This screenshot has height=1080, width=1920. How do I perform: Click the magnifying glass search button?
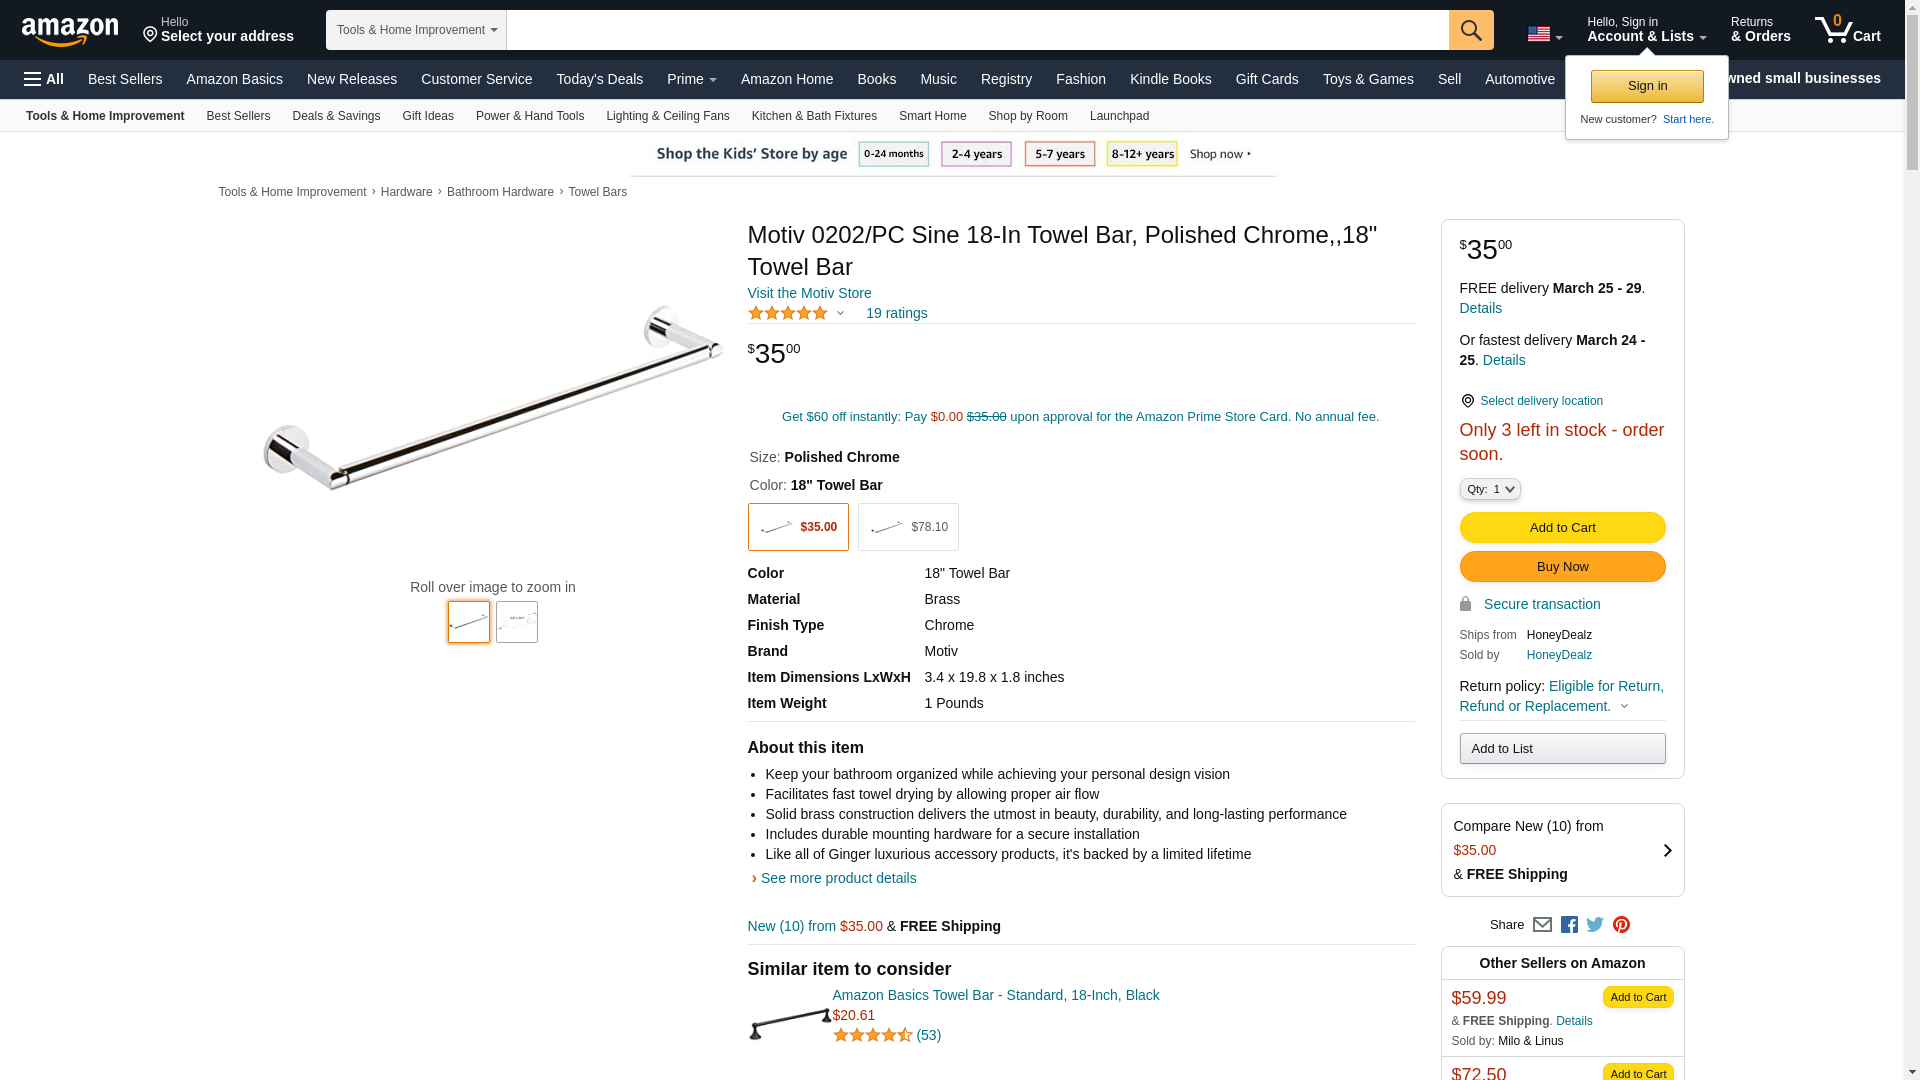[x=1470, y=30]
